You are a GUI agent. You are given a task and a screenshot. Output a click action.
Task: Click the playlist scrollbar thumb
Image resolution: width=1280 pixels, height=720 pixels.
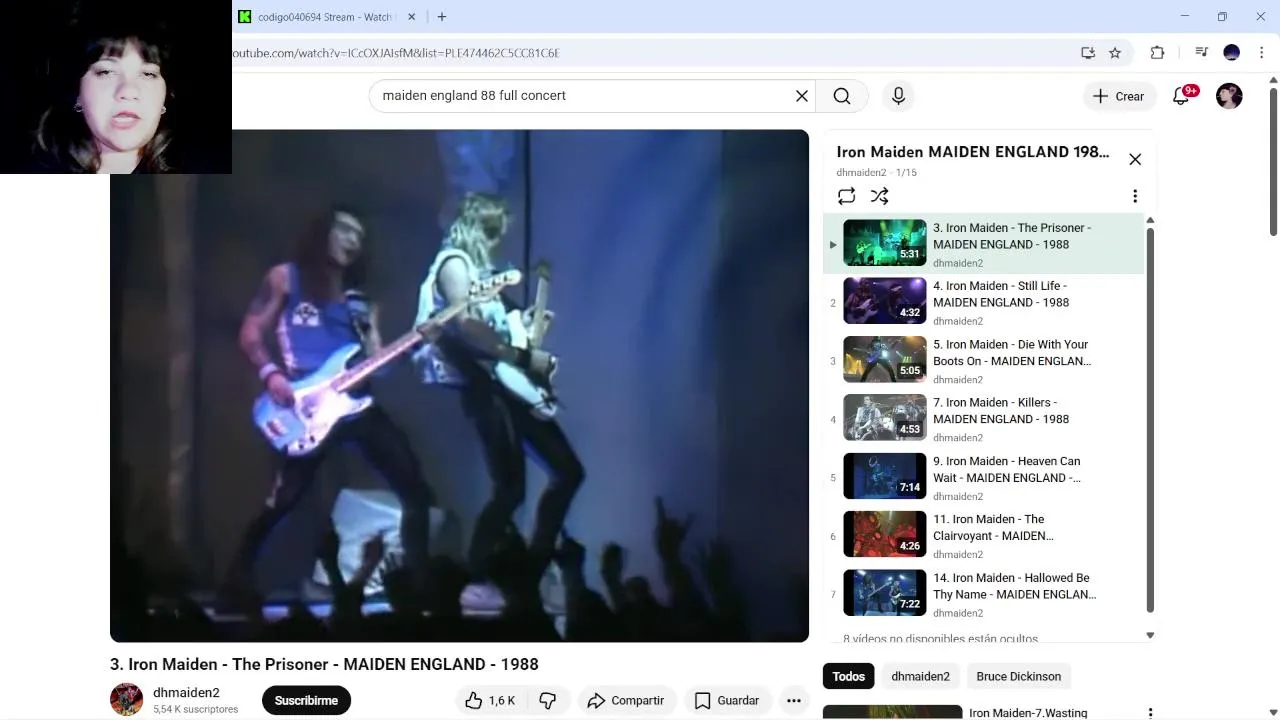click(x=1150, y=420)
